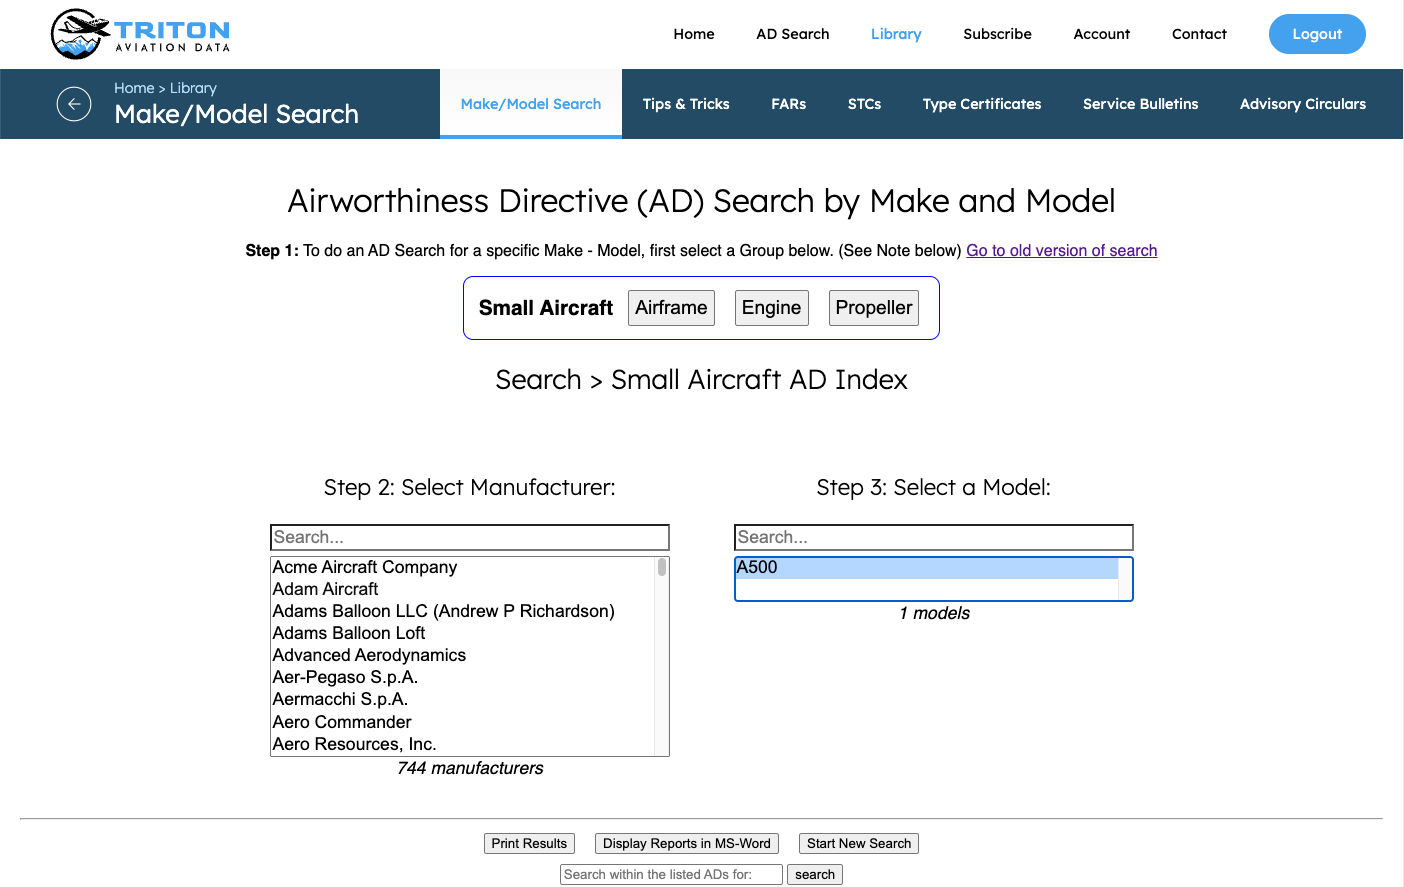The width and height of the screenshot is (1404, 887).
Task: Open the Advisory Circulars tab
Action: click(1303, 104)
